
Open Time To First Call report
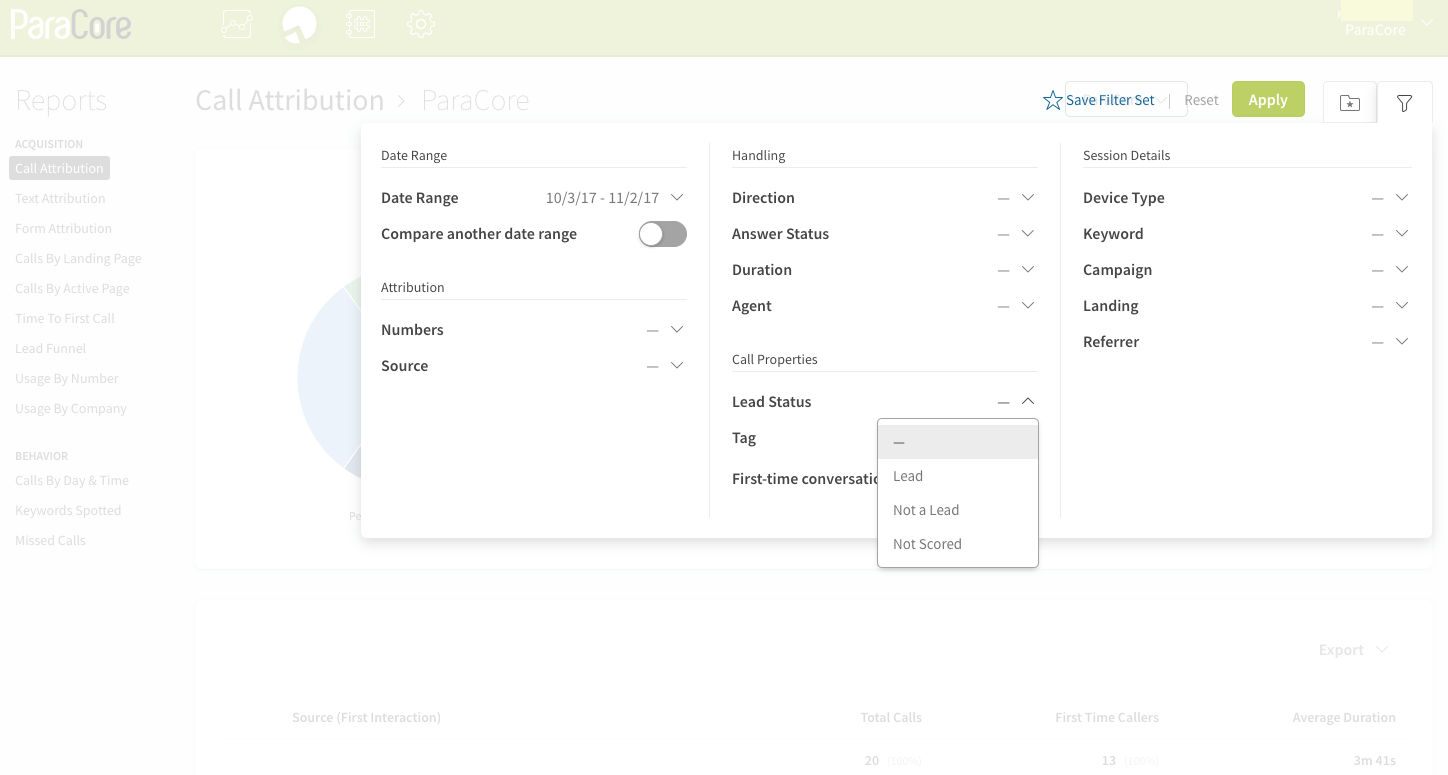click(x=65, y=318)
